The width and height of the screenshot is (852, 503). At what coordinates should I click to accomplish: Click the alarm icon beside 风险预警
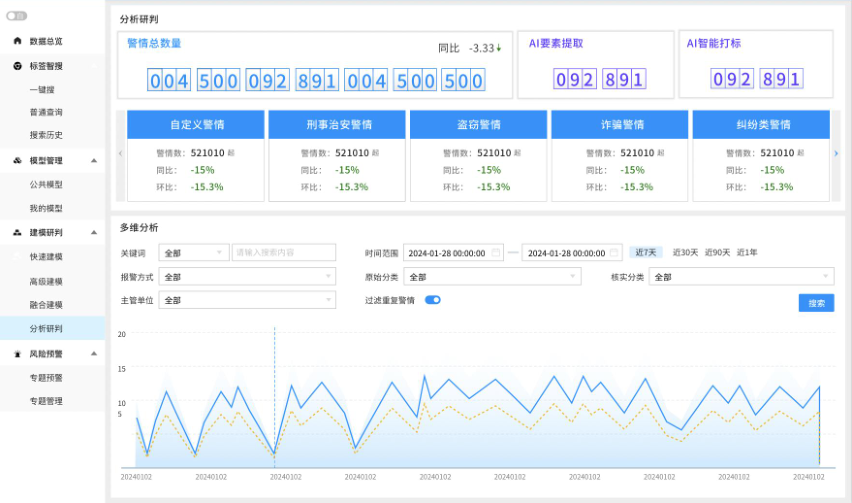(x=17, y=354)
